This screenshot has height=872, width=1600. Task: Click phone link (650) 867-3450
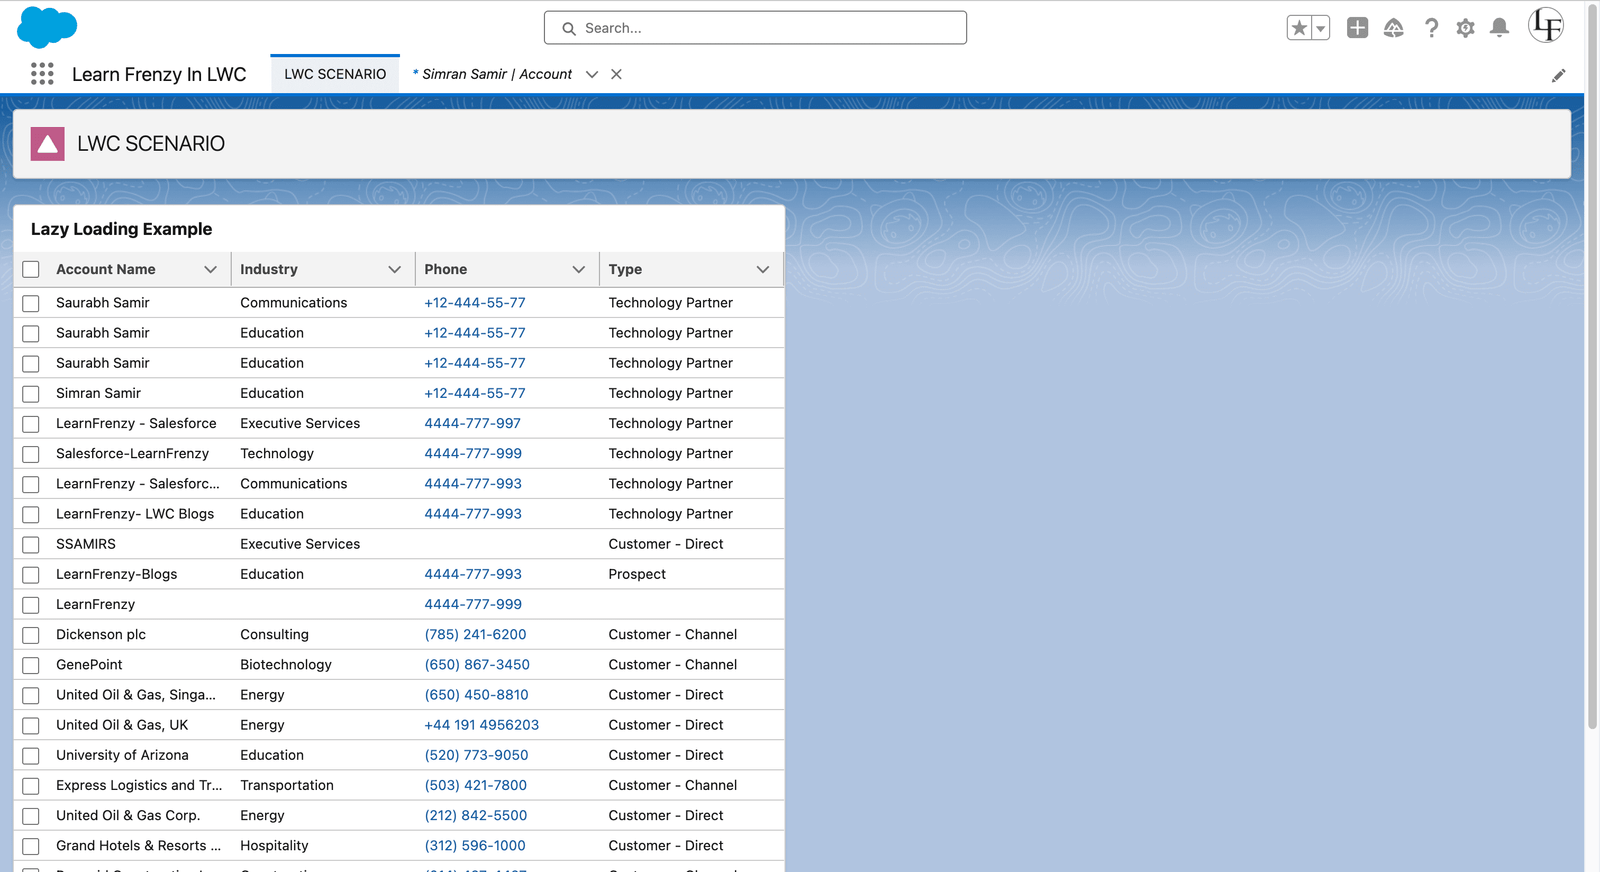coord(477,664)
